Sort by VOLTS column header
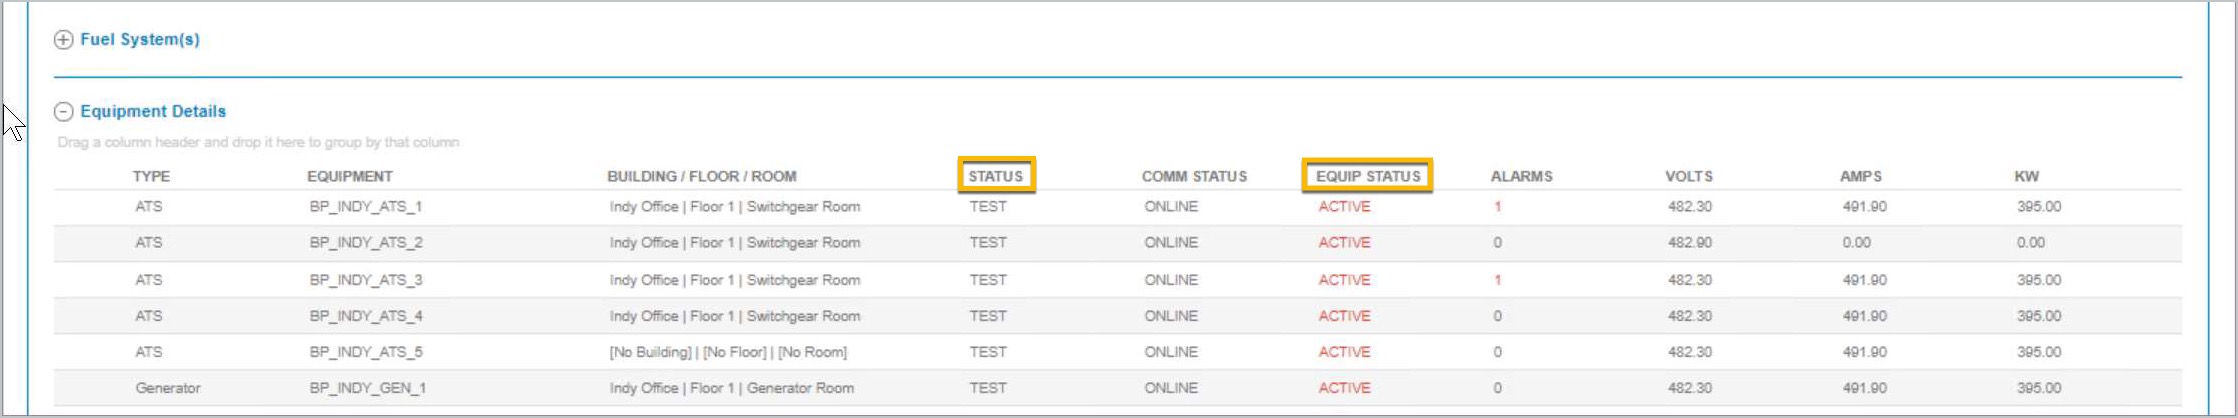The width and height of the screenshot is (2238, 418). tap(1689, 176)
